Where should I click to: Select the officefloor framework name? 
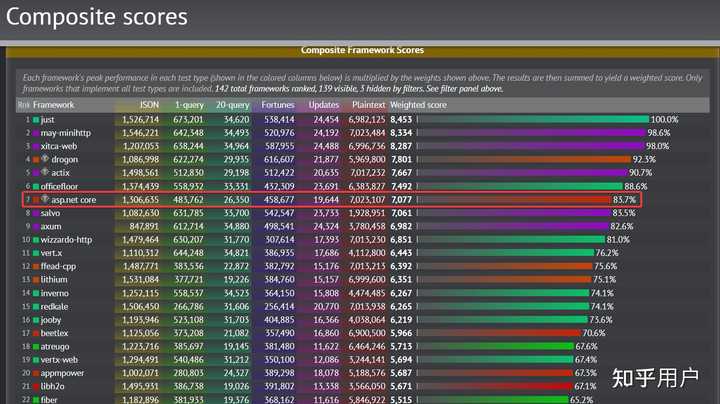[x=59, y=186]
